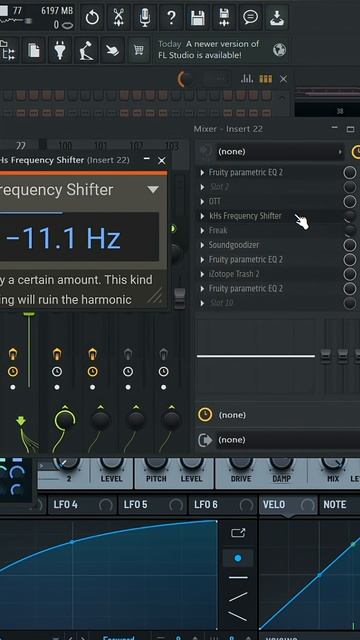Screen dimensions: 360x640
Task: Open help with the question mark icon
Action: (171, 18)
